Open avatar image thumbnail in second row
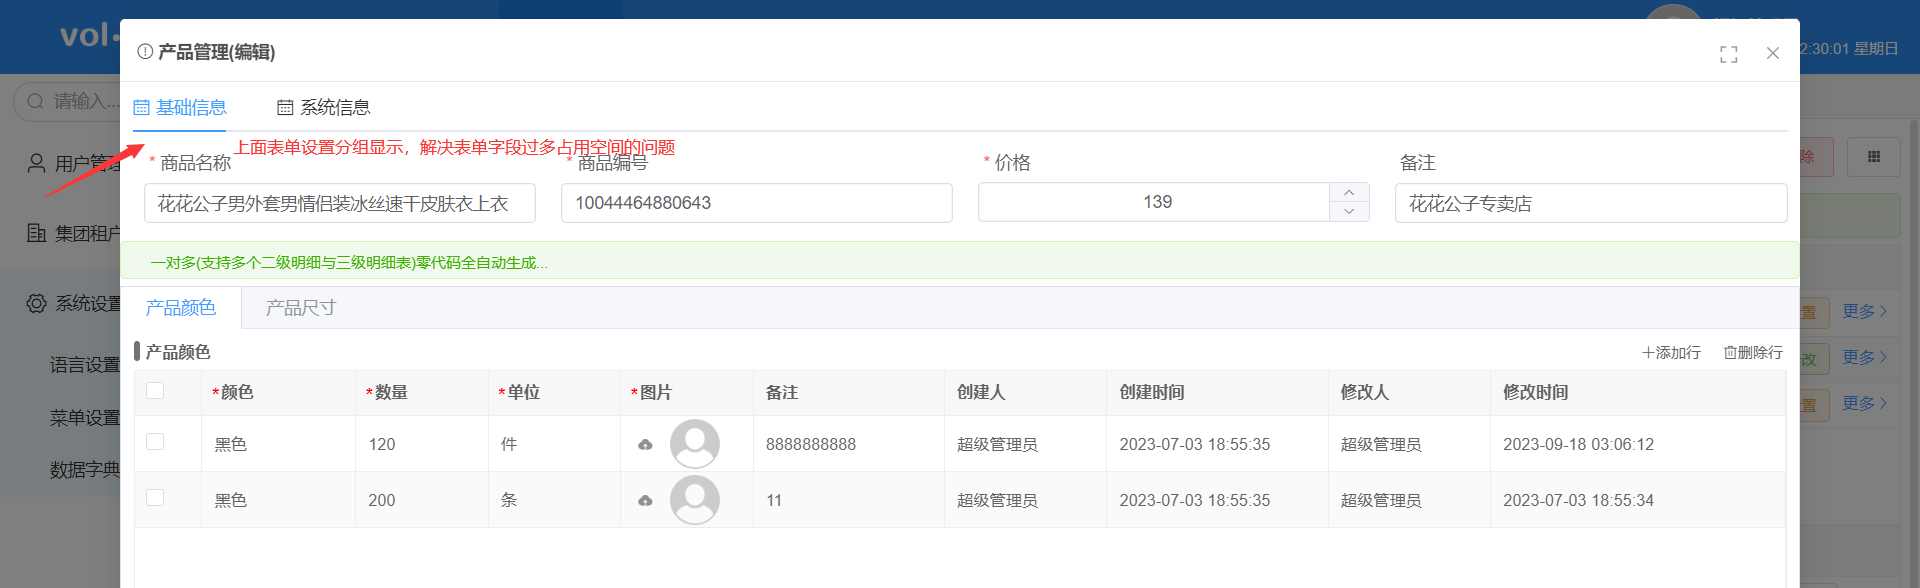1920x588 pixels. 694,500
